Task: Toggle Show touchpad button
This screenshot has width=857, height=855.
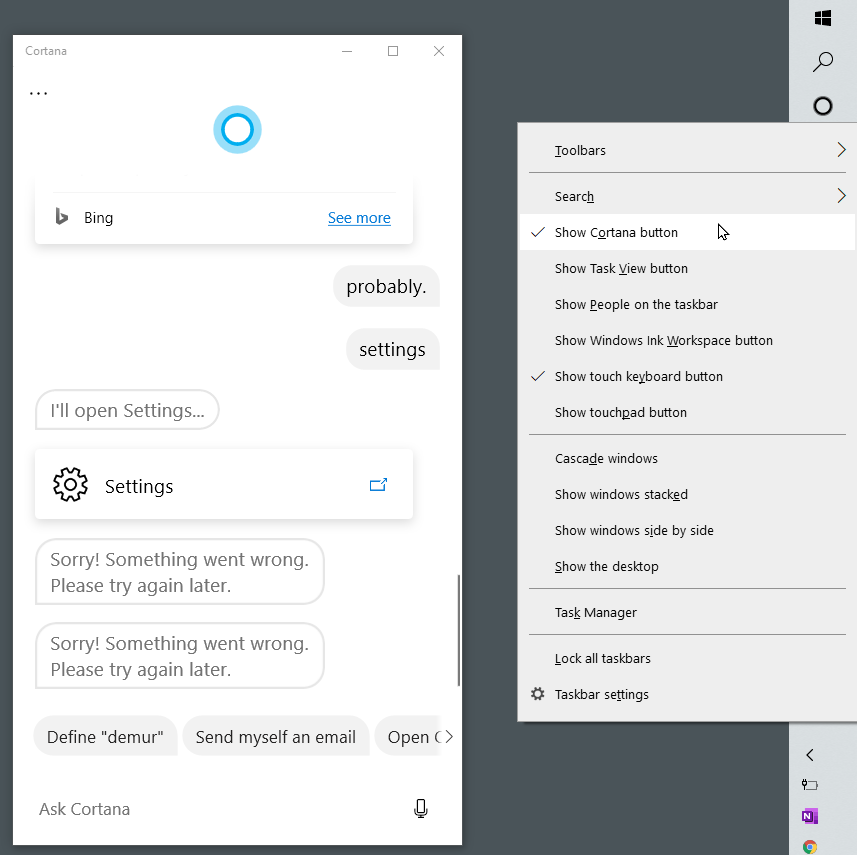Action: point(687,412)
